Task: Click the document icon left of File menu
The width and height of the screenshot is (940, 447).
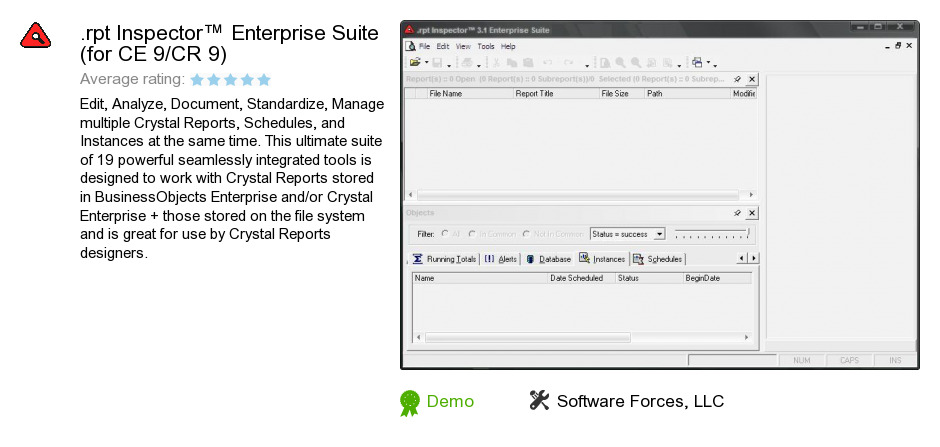Action: tap(411, 46)
